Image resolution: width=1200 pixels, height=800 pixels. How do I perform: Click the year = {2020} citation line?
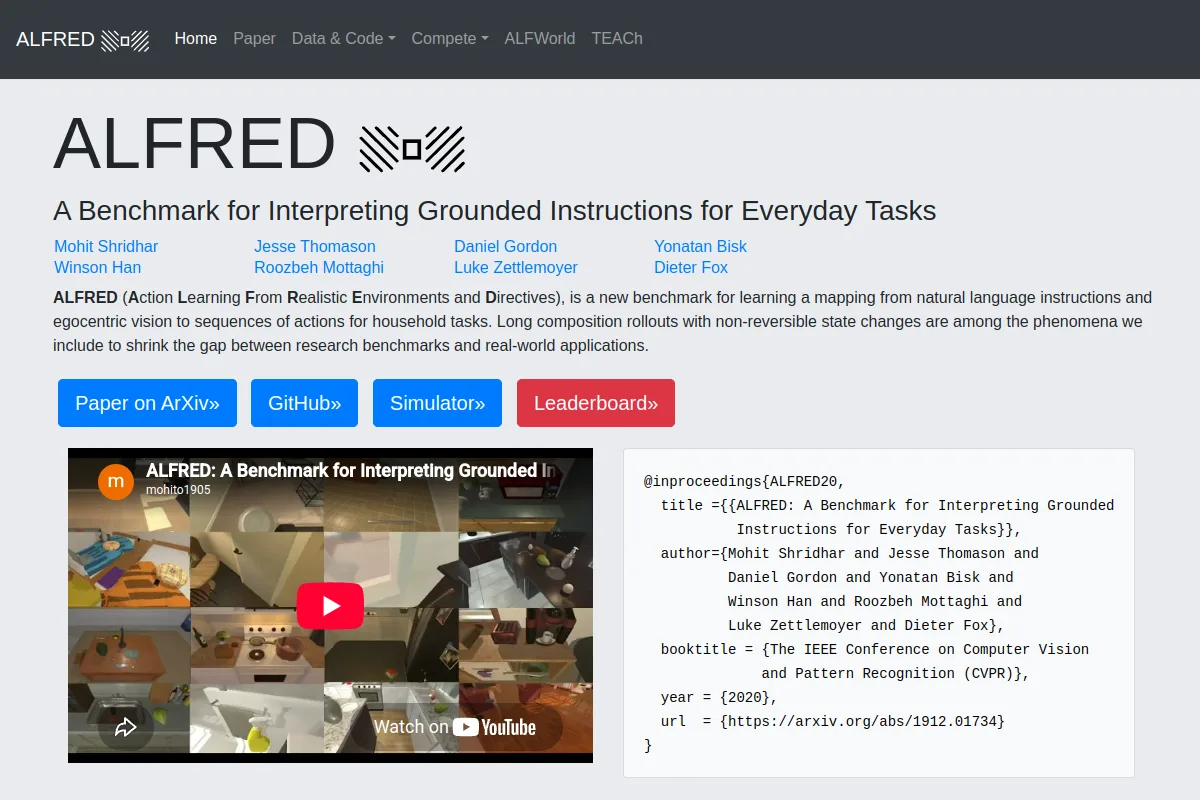point(719,697)
